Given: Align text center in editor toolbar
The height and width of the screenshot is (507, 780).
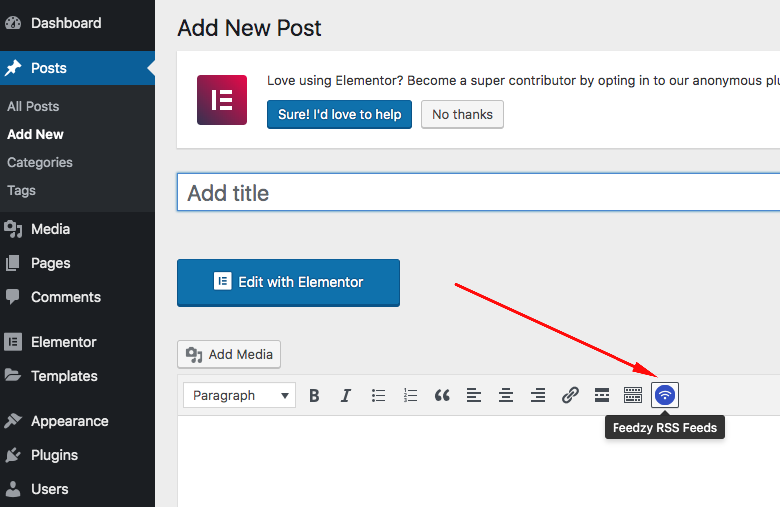Looking at the screenshot, I should click(x=506, y=396).
